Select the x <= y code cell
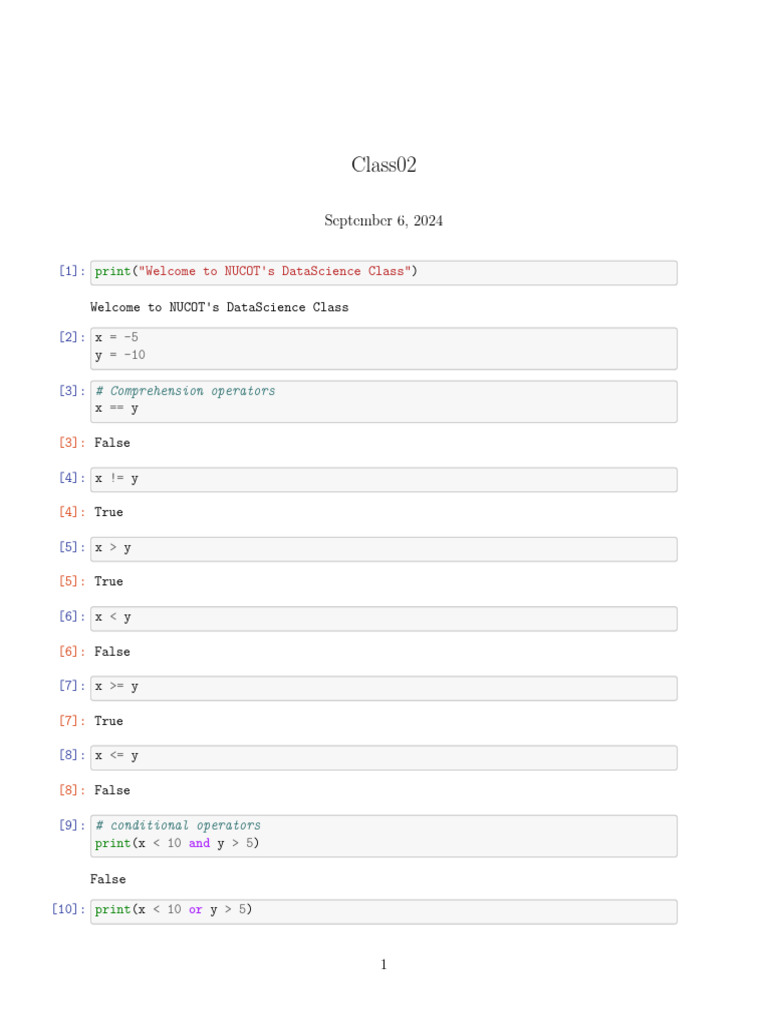768x1024 pixels. point(383,757)
